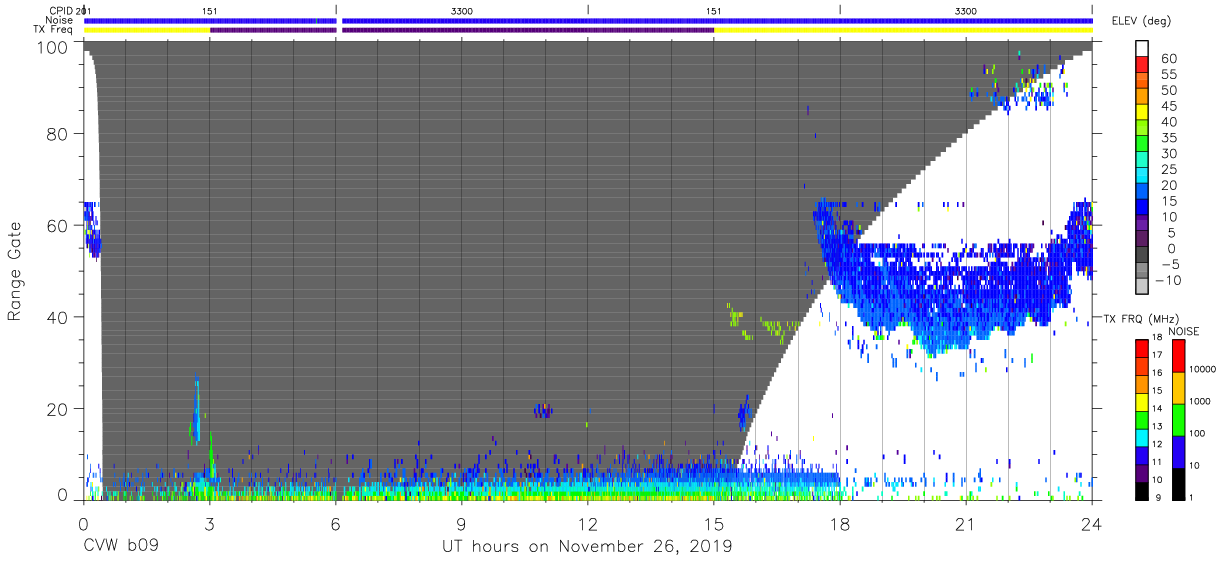Viewport: 1228px width, 567px height.
Task: Select the CPID 151 label above hour 15
Action: click(713, 10)
